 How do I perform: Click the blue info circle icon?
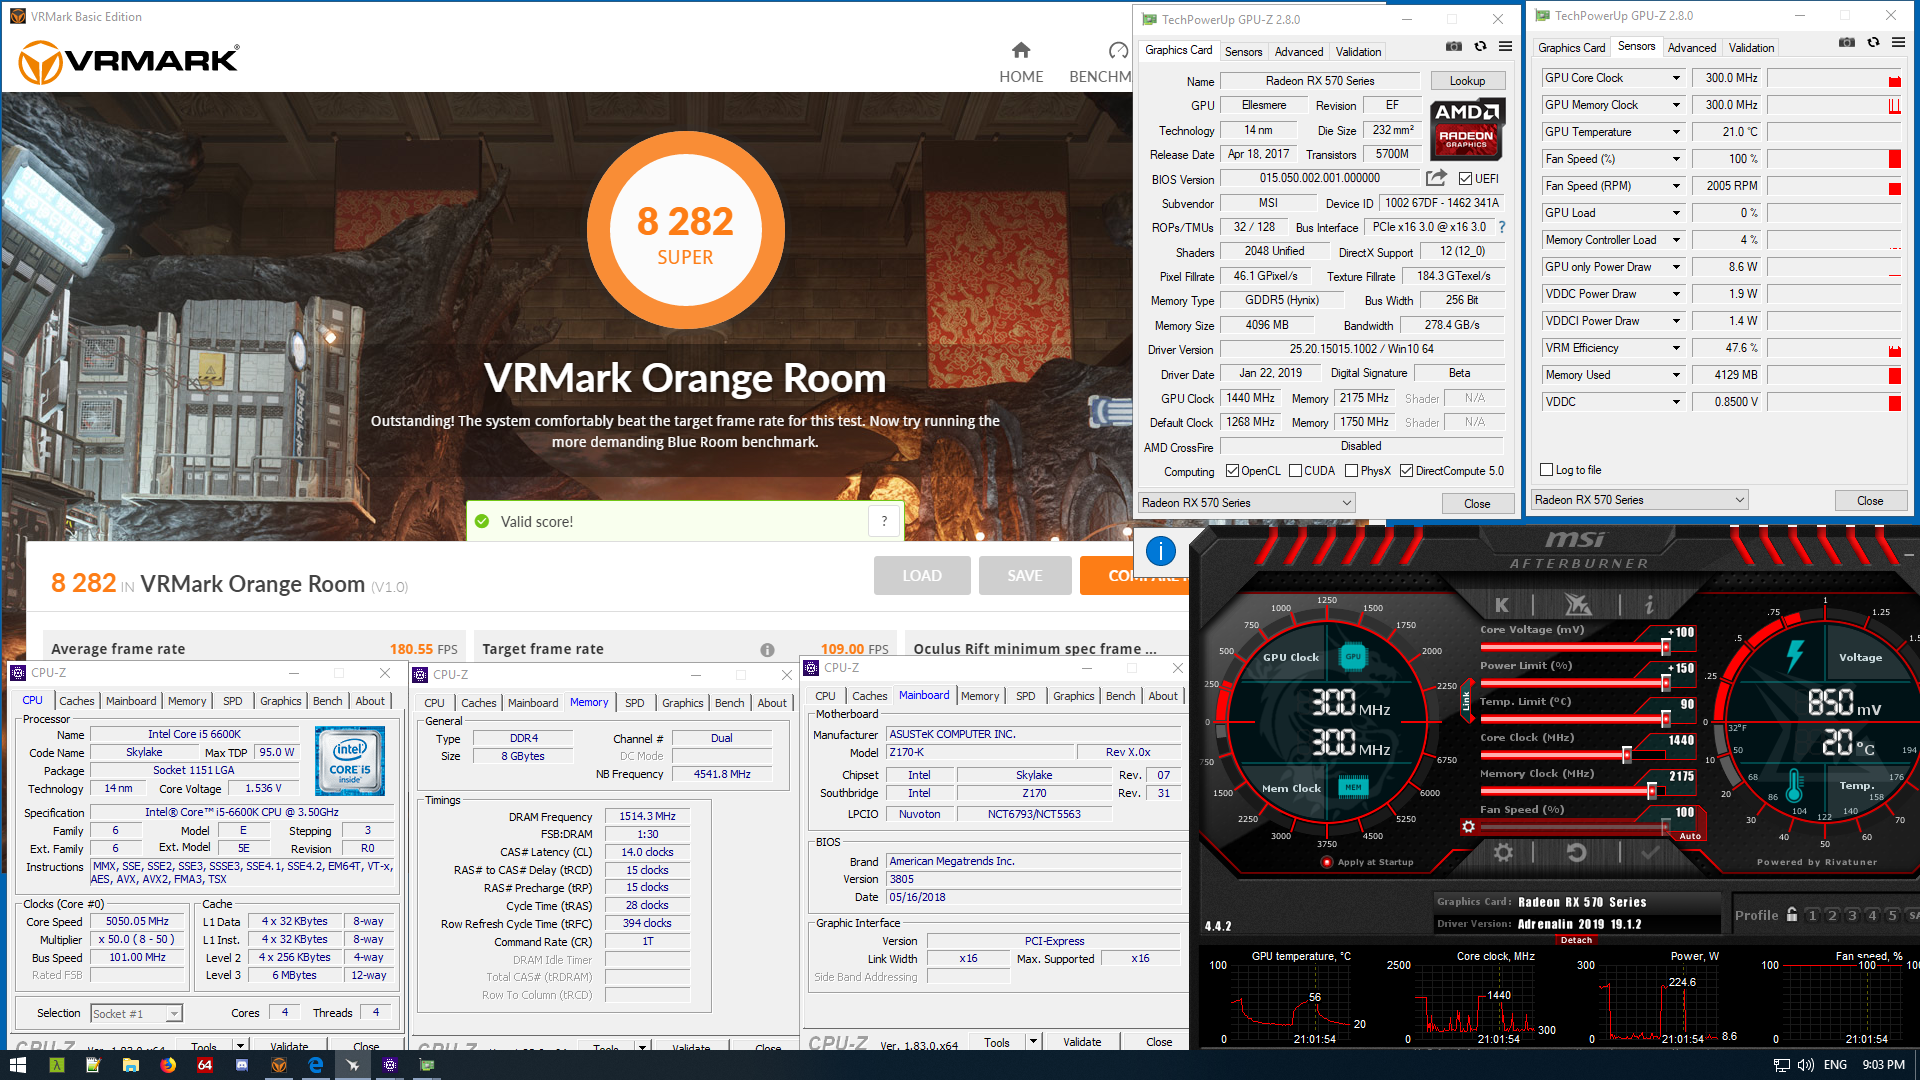pyautogui.click(x=1160, y=550)
